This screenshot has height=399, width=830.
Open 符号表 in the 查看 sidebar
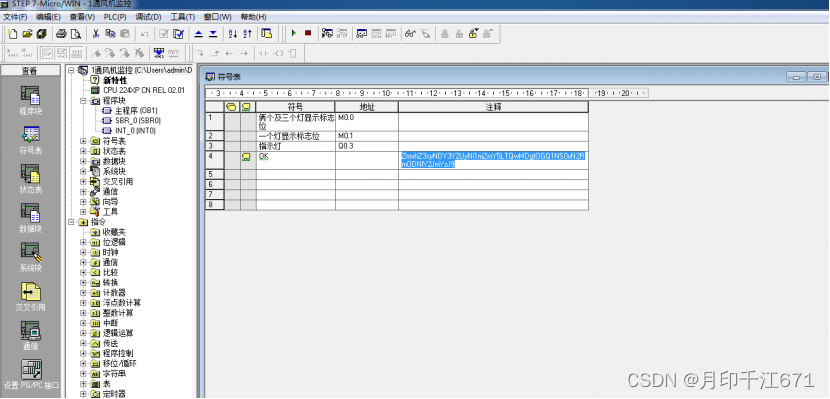pos(31,140)
